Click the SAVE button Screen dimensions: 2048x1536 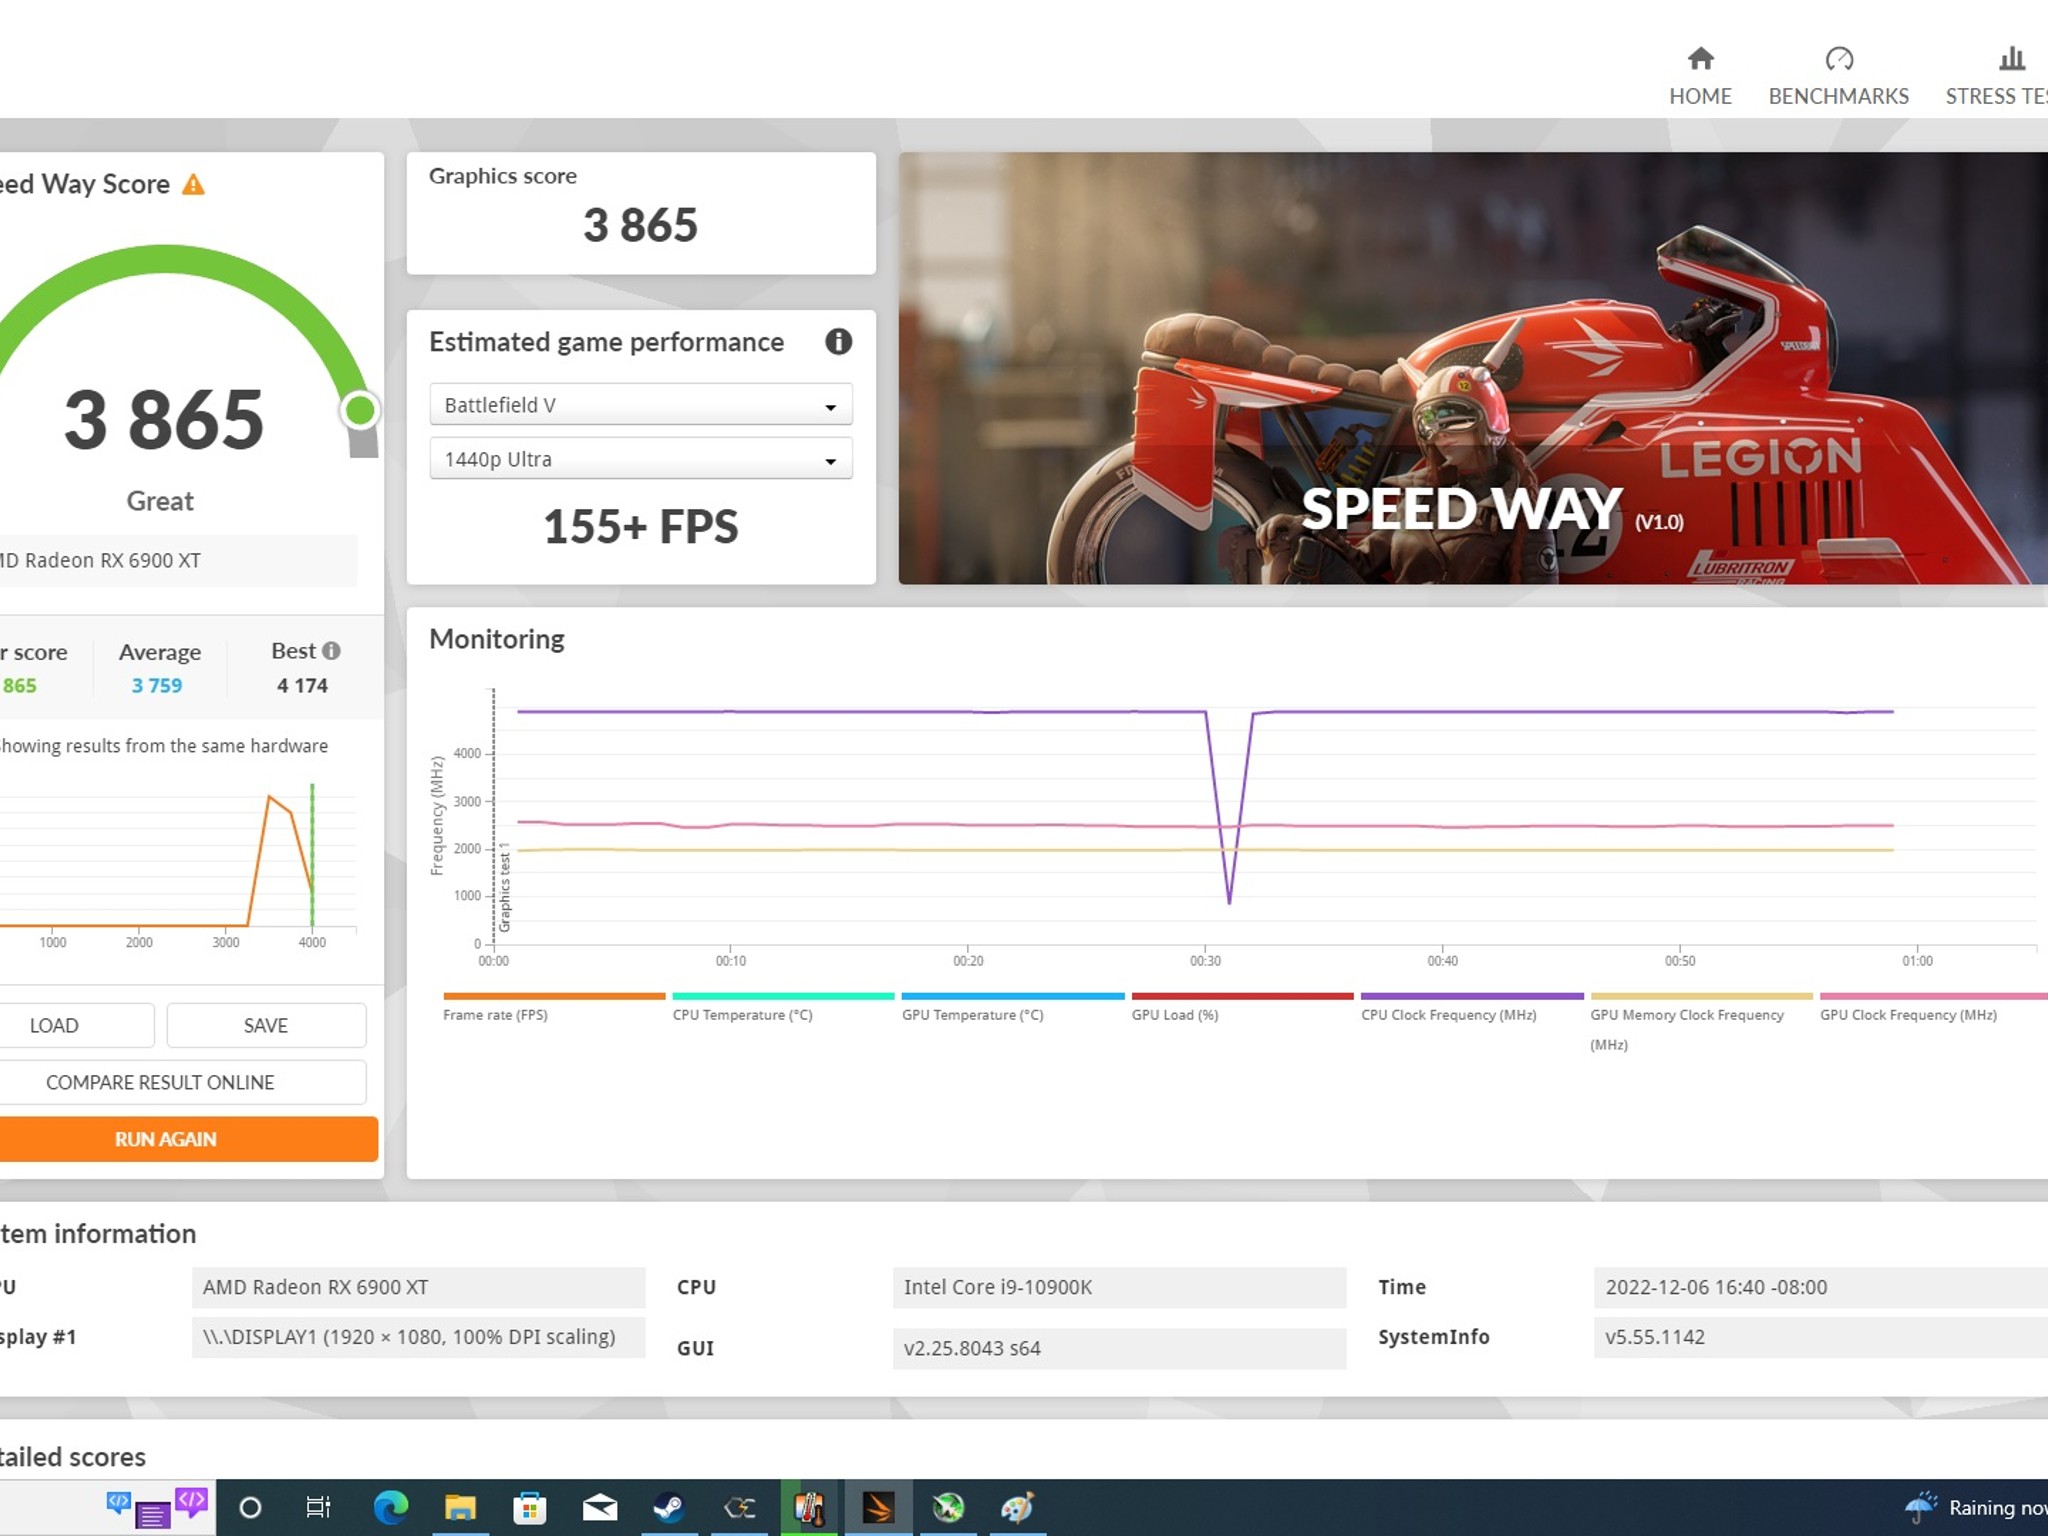266,1025
